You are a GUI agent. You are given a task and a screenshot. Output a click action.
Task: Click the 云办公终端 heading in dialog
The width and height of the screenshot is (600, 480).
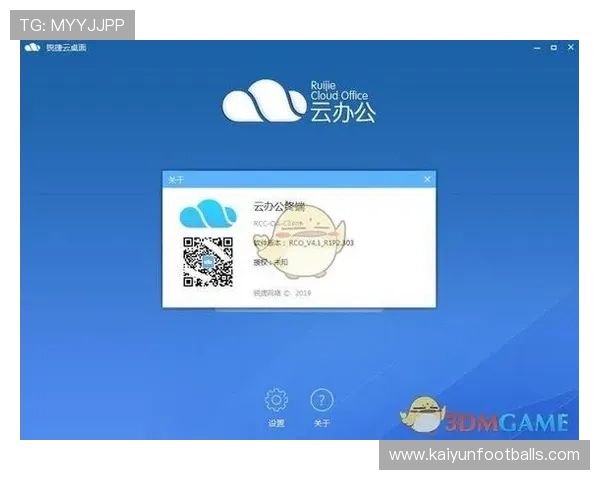pos(280,207)
